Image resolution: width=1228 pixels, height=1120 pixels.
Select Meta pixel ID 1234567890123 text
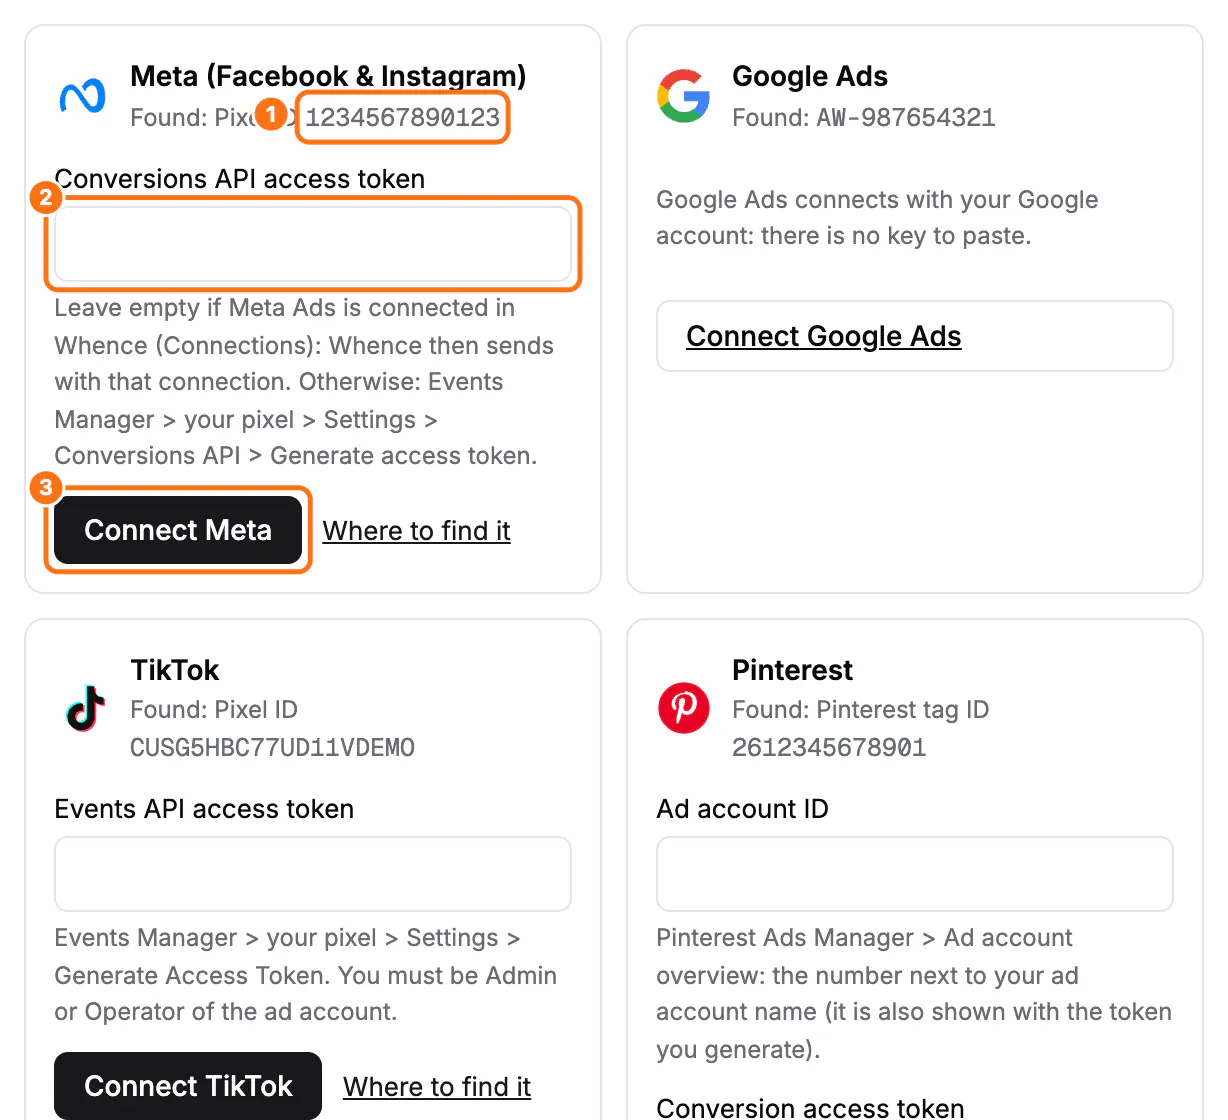pos(403,118)
